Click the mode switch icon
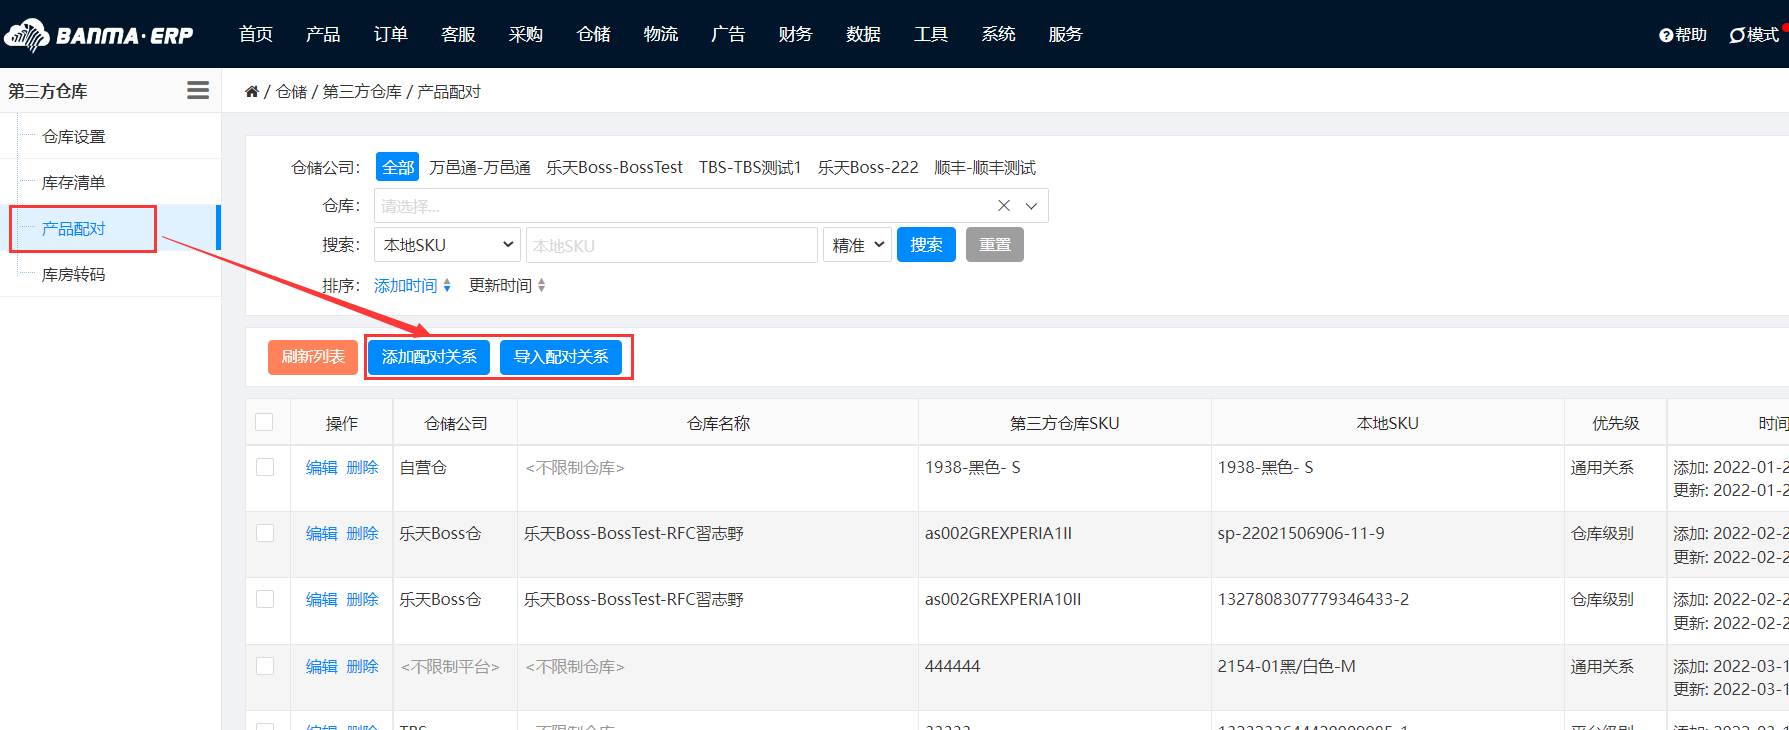Screen dimensions: 1789x730 click(x=1737, y=35)
